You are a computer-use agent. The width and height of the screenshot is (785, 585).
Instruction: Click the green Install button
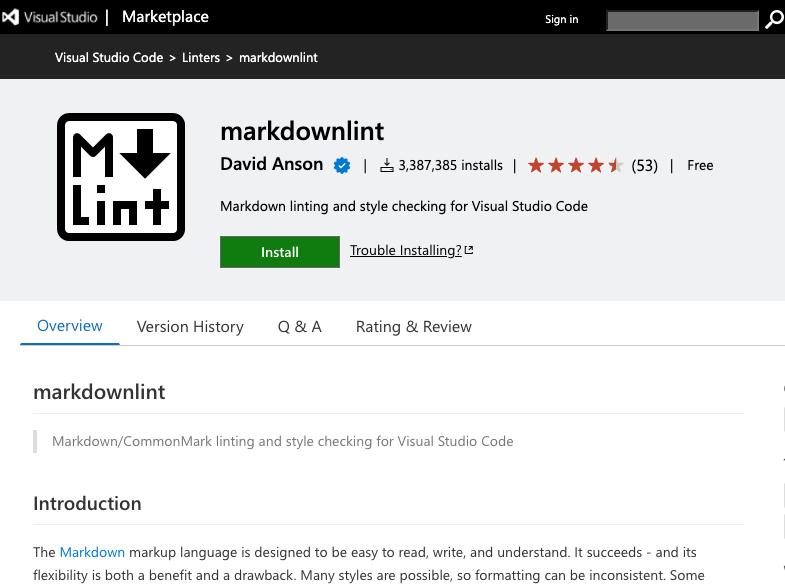coord(280,252)
